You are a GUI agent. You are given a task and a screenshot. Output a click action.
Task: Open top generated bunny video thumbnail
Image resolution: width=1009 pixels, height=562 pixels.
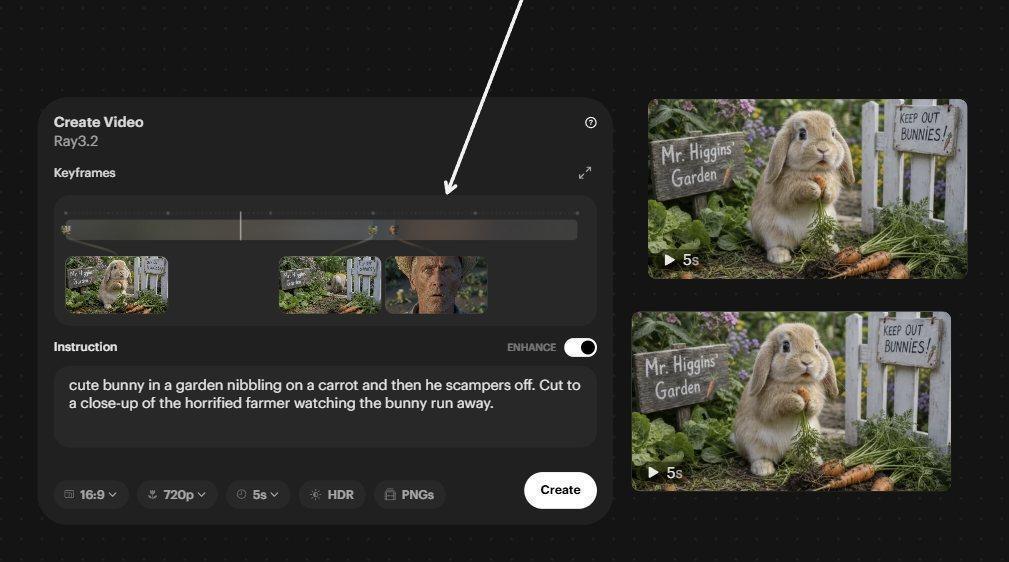click(808, 189)
